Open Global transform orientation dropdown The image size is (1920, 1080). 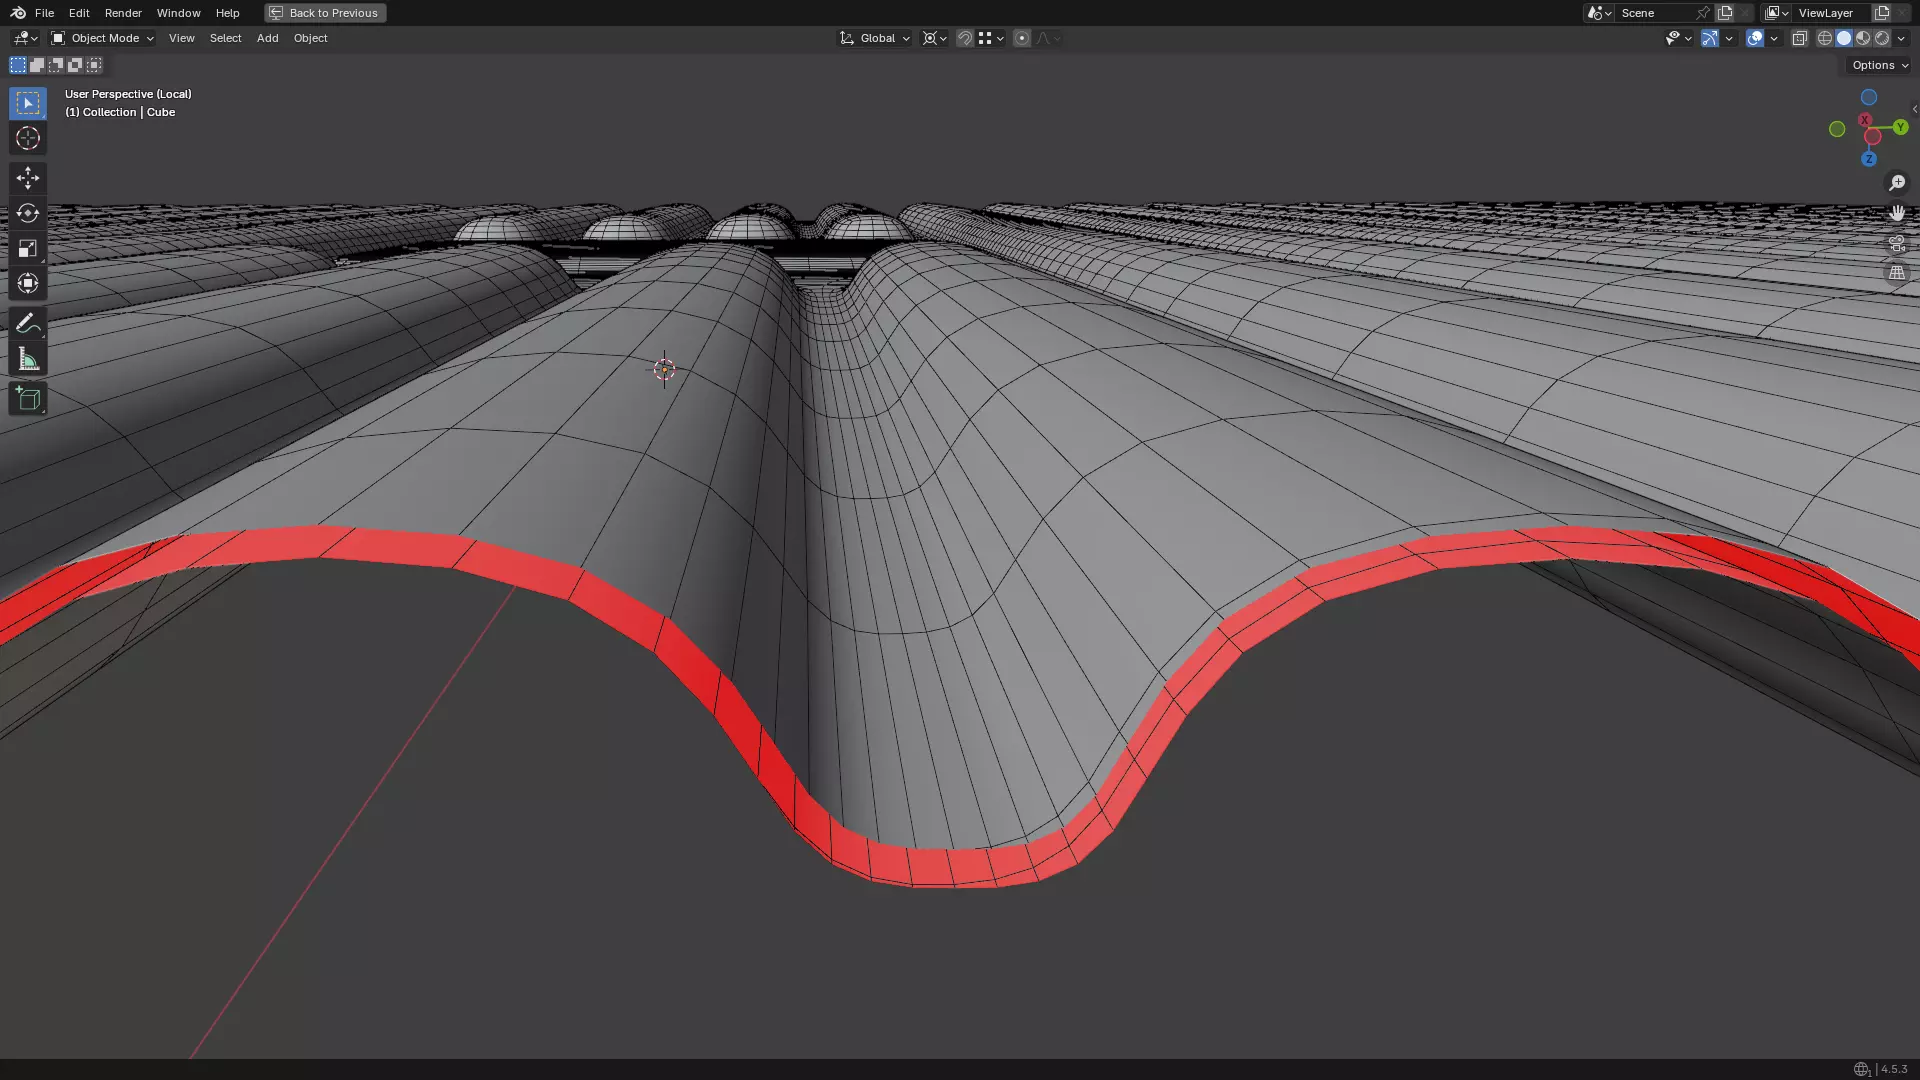point(875,38)
